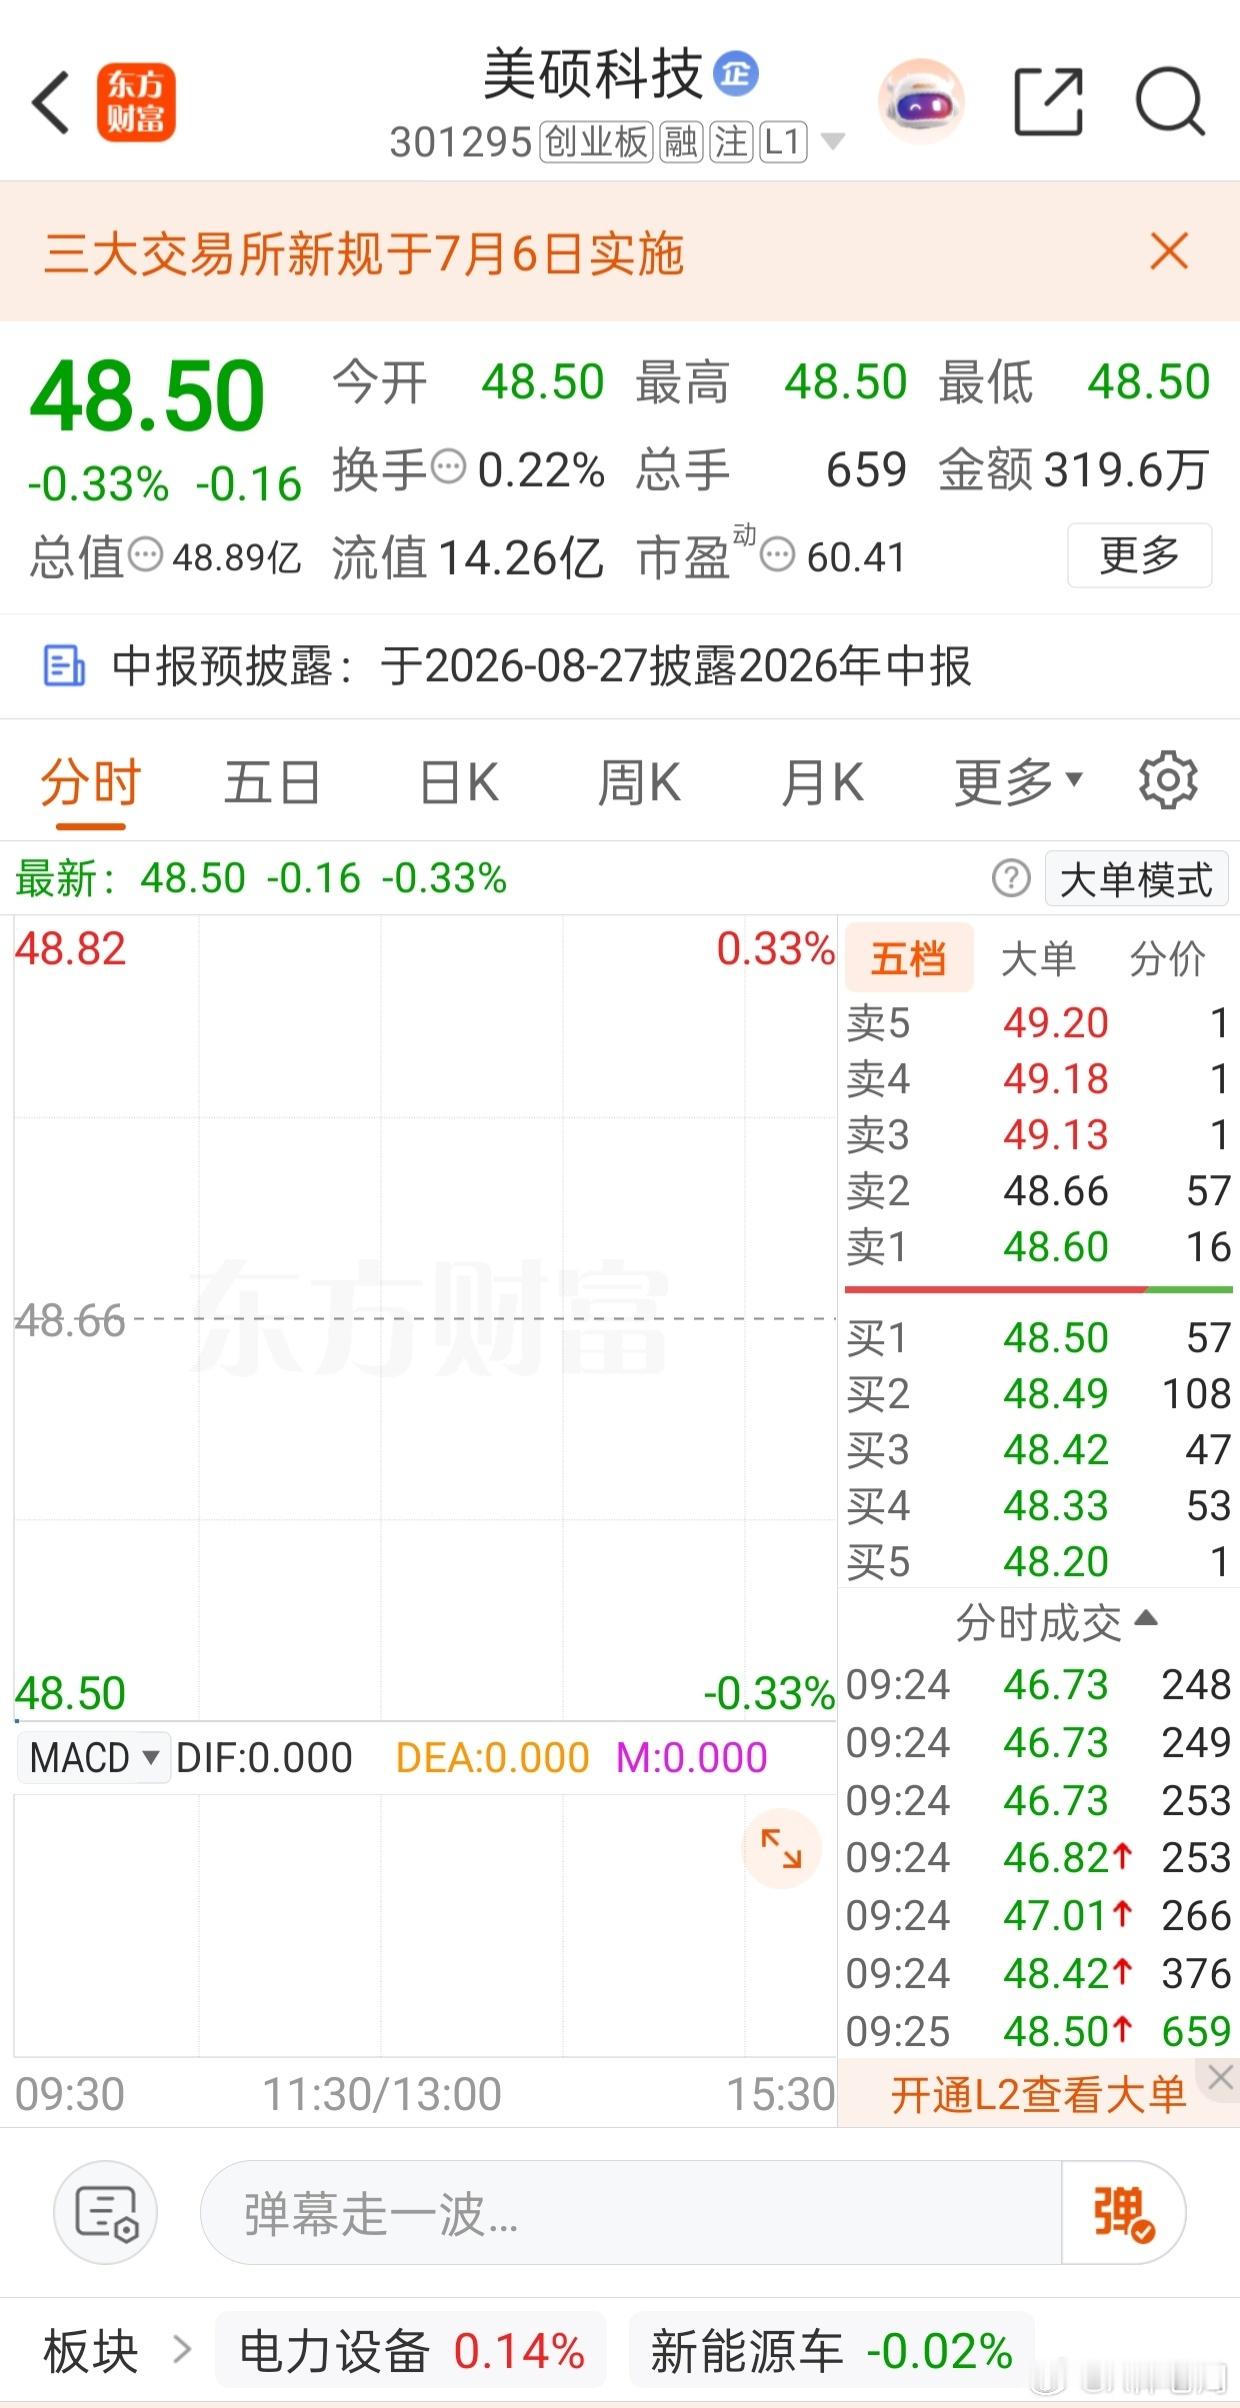Viewport: 1240px width, 2408px height.
Task: Close the 开通L2查看大单 prompt
Action: (x=1219, y=2078)
